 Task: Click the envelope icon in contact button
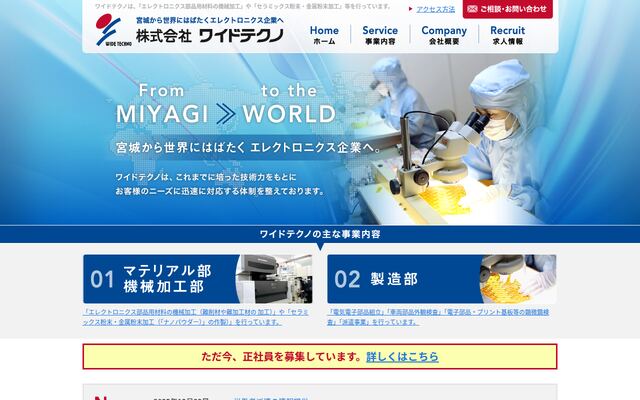click(472, 9)
